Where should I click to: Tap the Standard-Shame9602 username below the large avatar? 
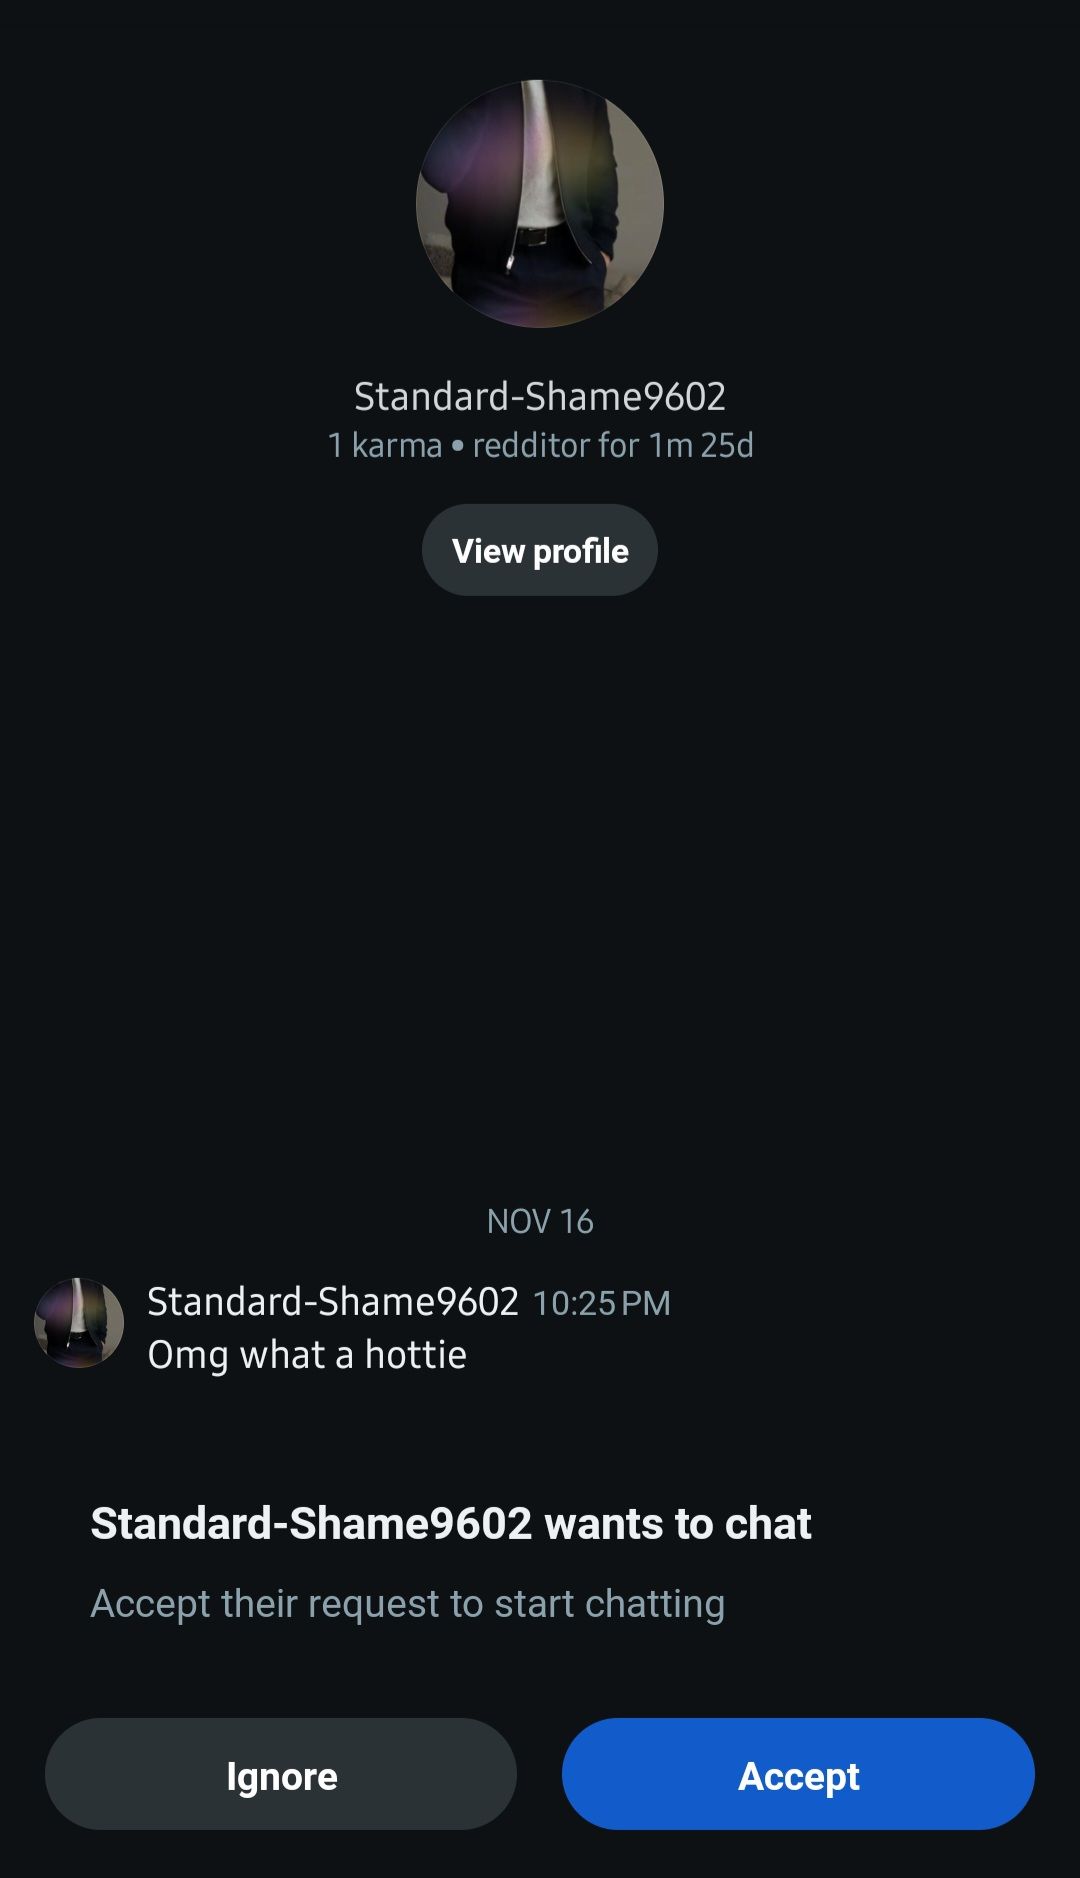(540, 397)
